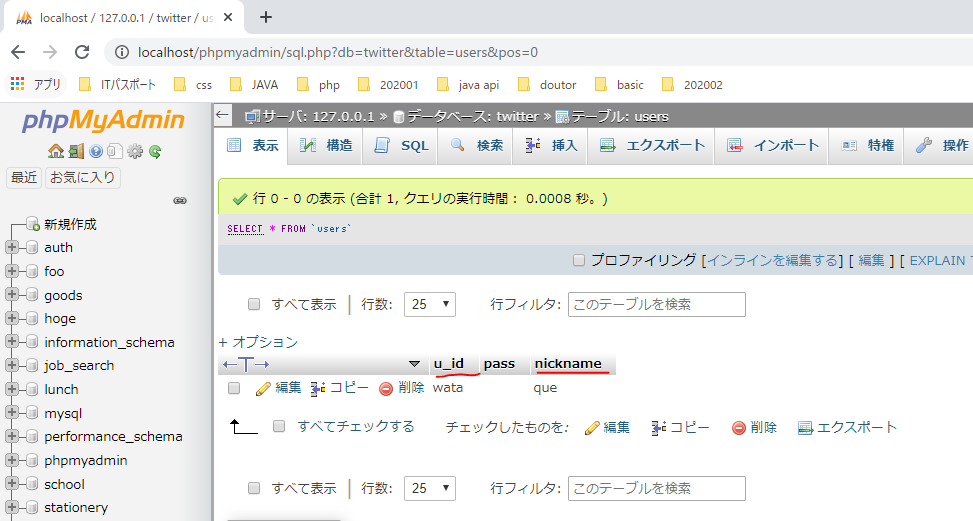This screenshot has width=973, height=521.
Task: Sort by the nickname column header
Action: (x=568, y=363)
